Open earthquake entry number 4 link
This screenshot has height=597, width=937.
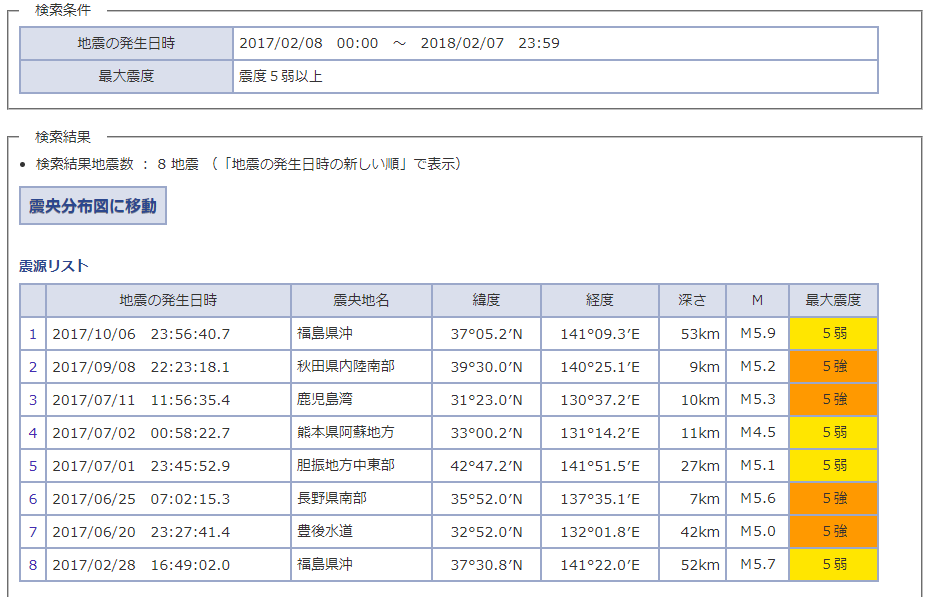tap(33, 433)
